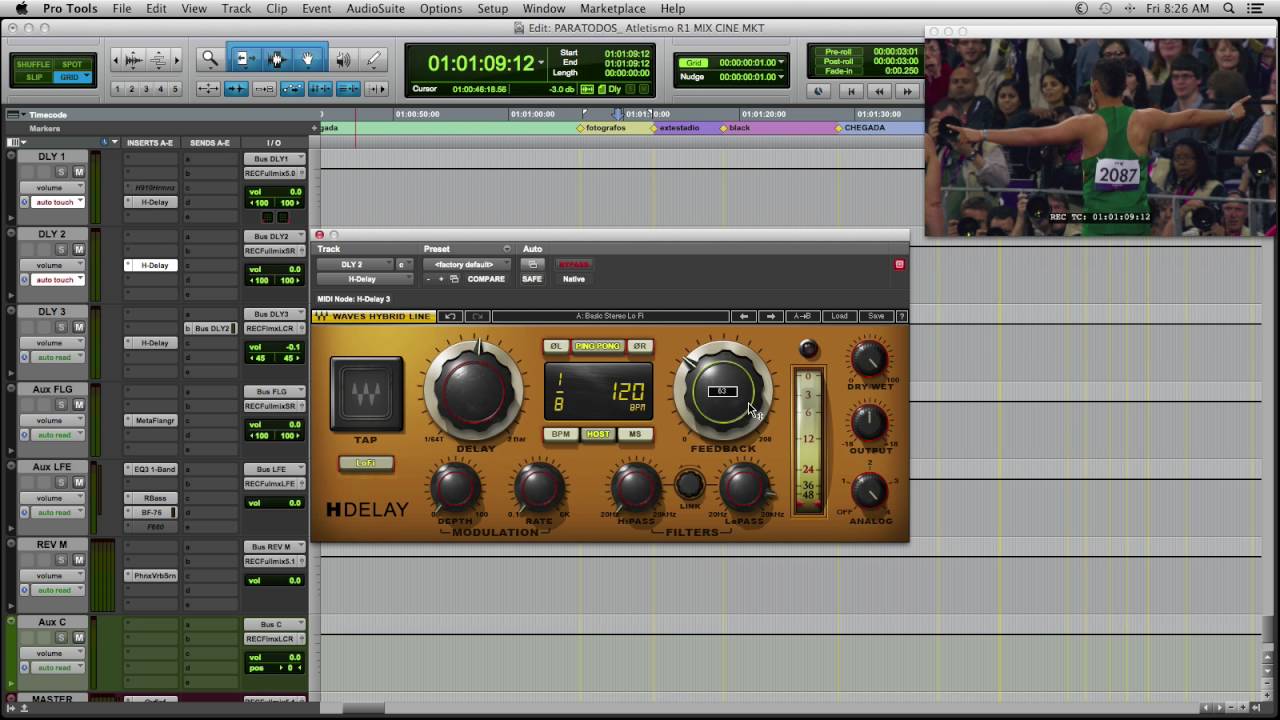
Task: Click the red target button in plugin header
Action: [x=899, y=264]
